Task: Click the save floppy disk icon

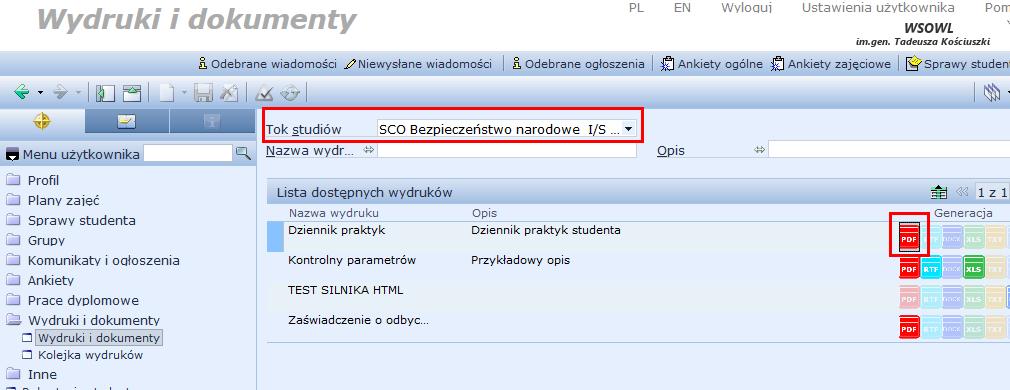Action: pyautogui.click(x=204, y=93)
